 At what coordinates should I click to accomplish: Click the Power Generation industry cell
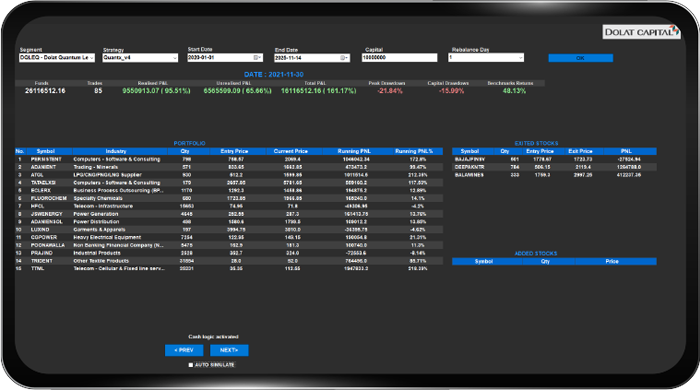click(x=96, y=214)
